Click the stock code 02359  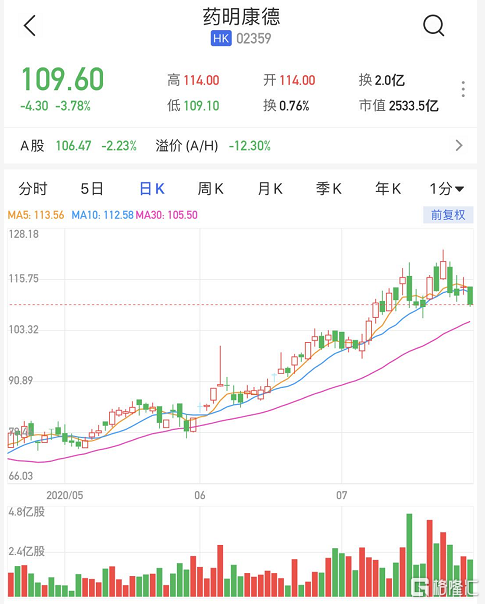pyautogui.click(x=254, y=39)
